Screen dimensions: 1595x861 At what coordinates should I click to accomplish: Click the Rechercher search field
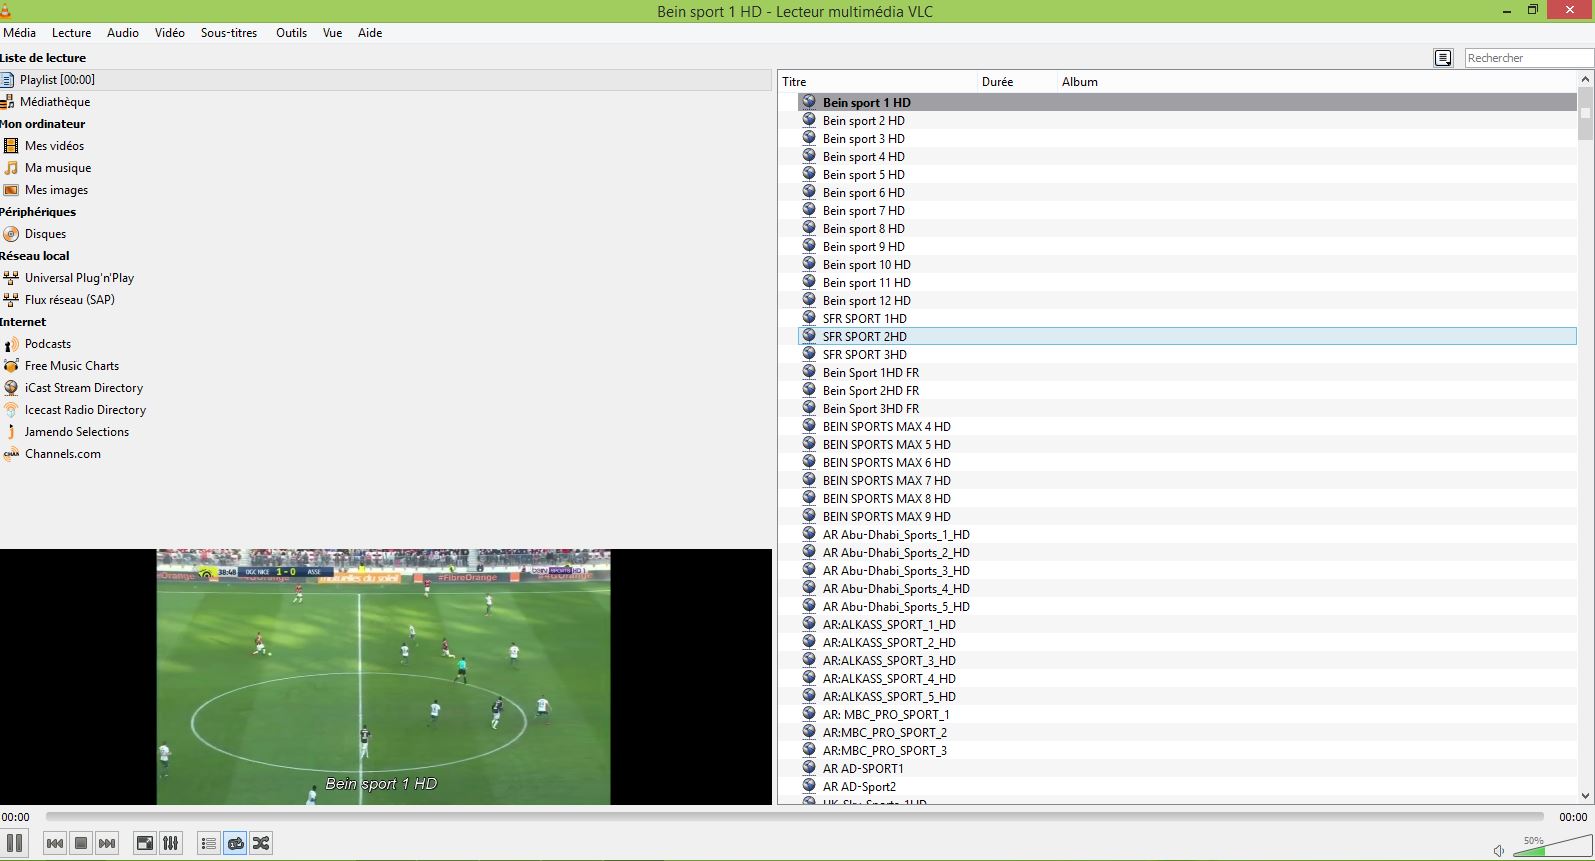[x=1529, y=58]
